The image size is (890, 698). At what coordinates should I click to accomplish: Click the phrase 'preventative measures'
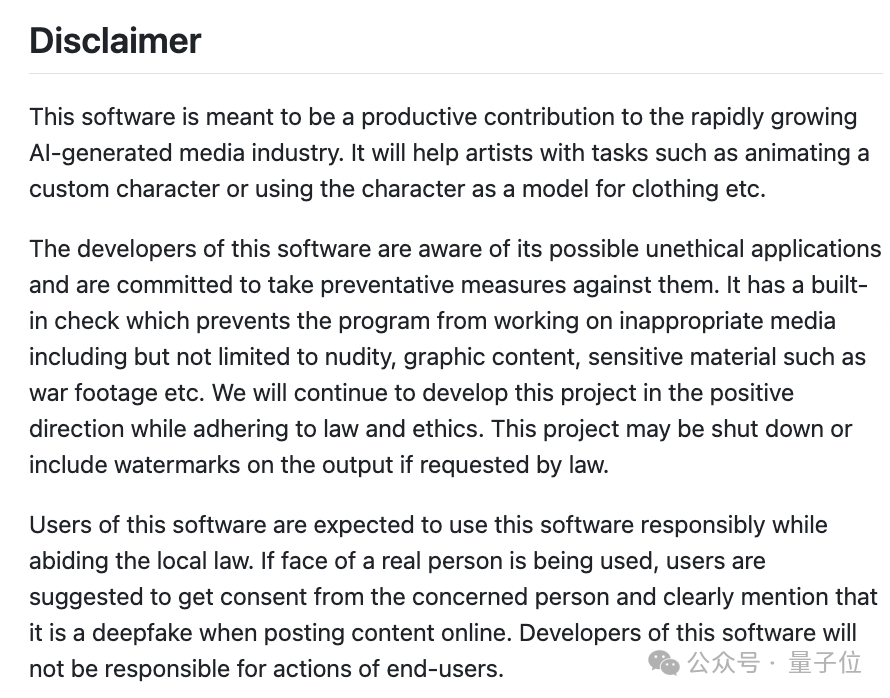tap(443, 285)
